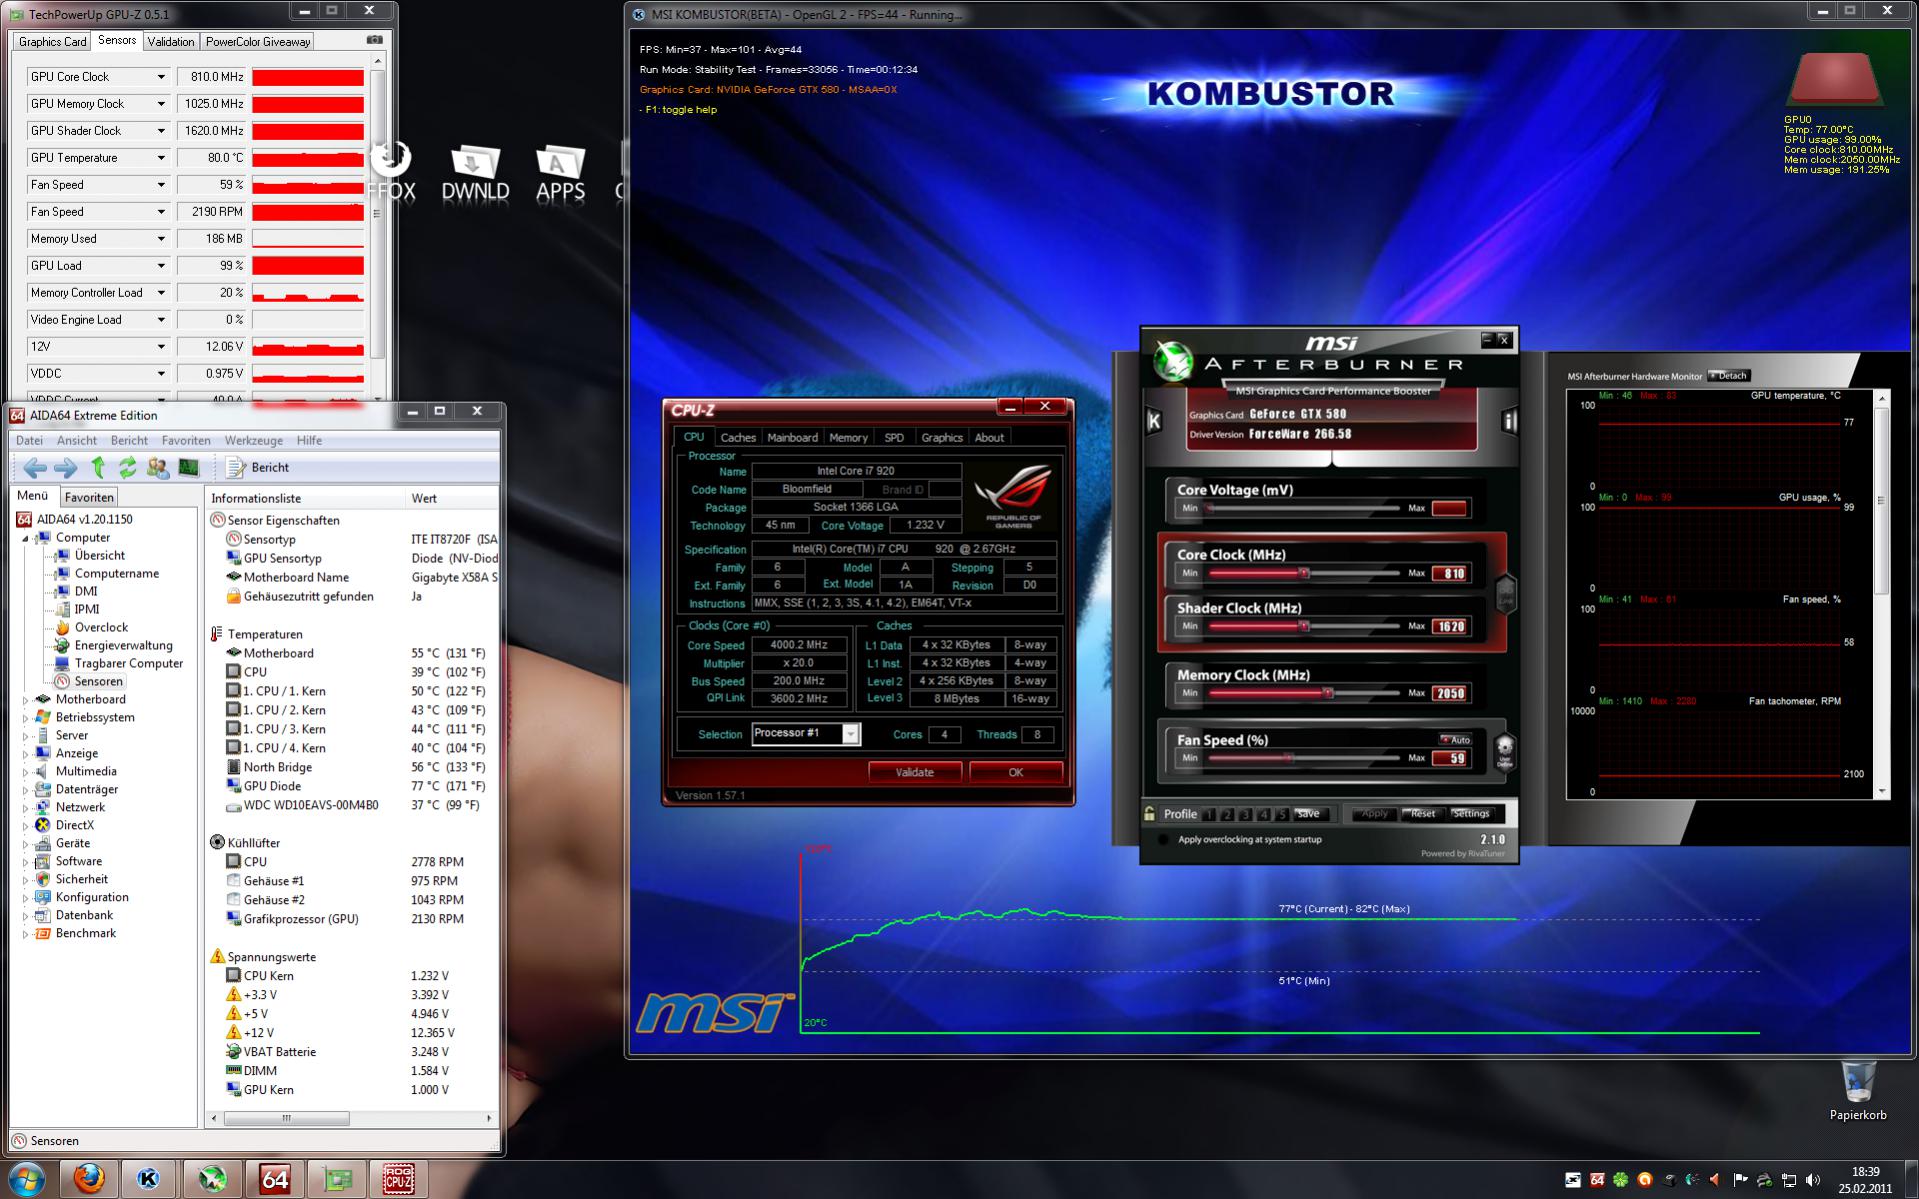This screenshot has width=1919, height=1199.
Task: Click the Reset button in Afterburner
Action: [1422, 814]
